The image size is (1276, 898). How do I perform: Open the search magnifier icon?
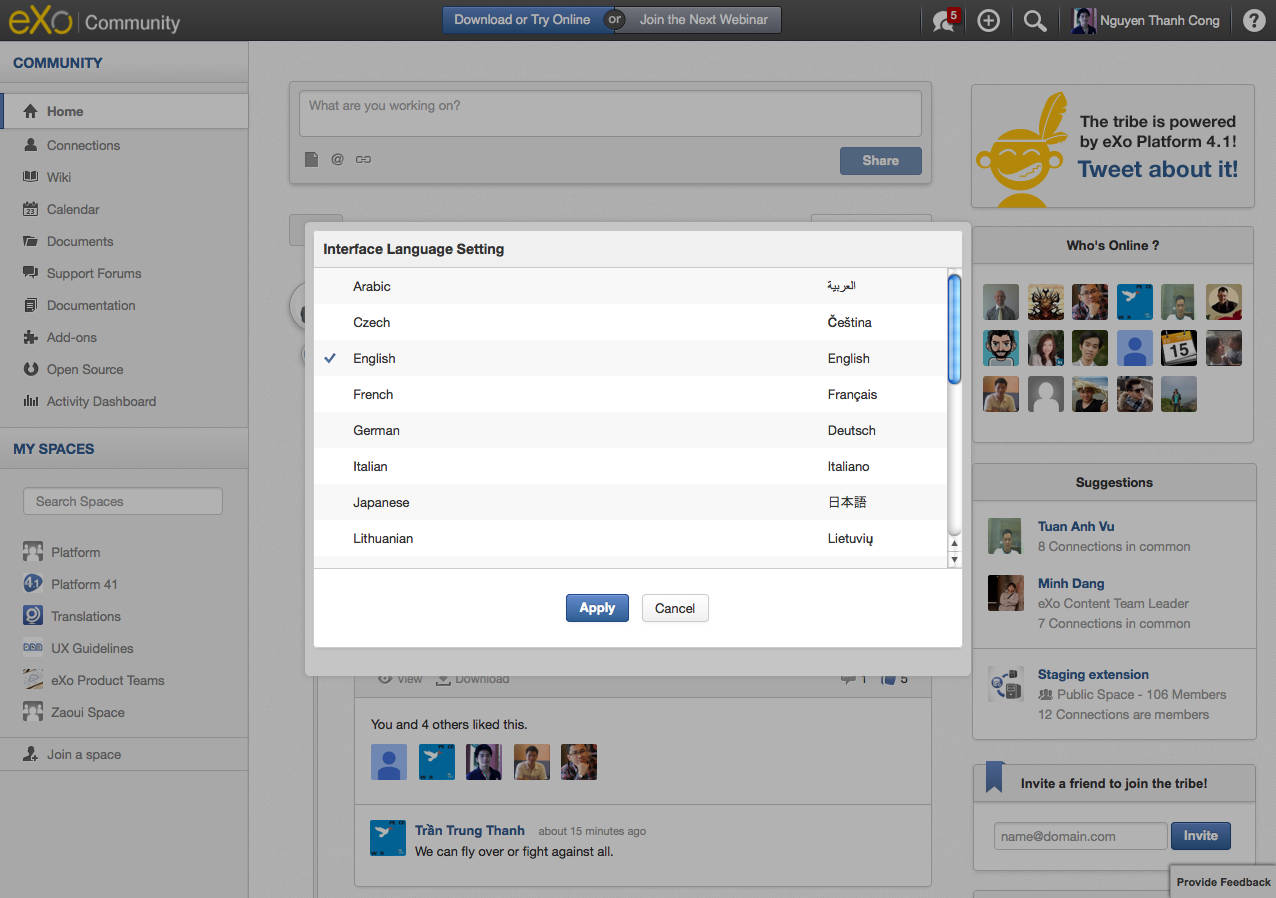(x=1035, y=21)
